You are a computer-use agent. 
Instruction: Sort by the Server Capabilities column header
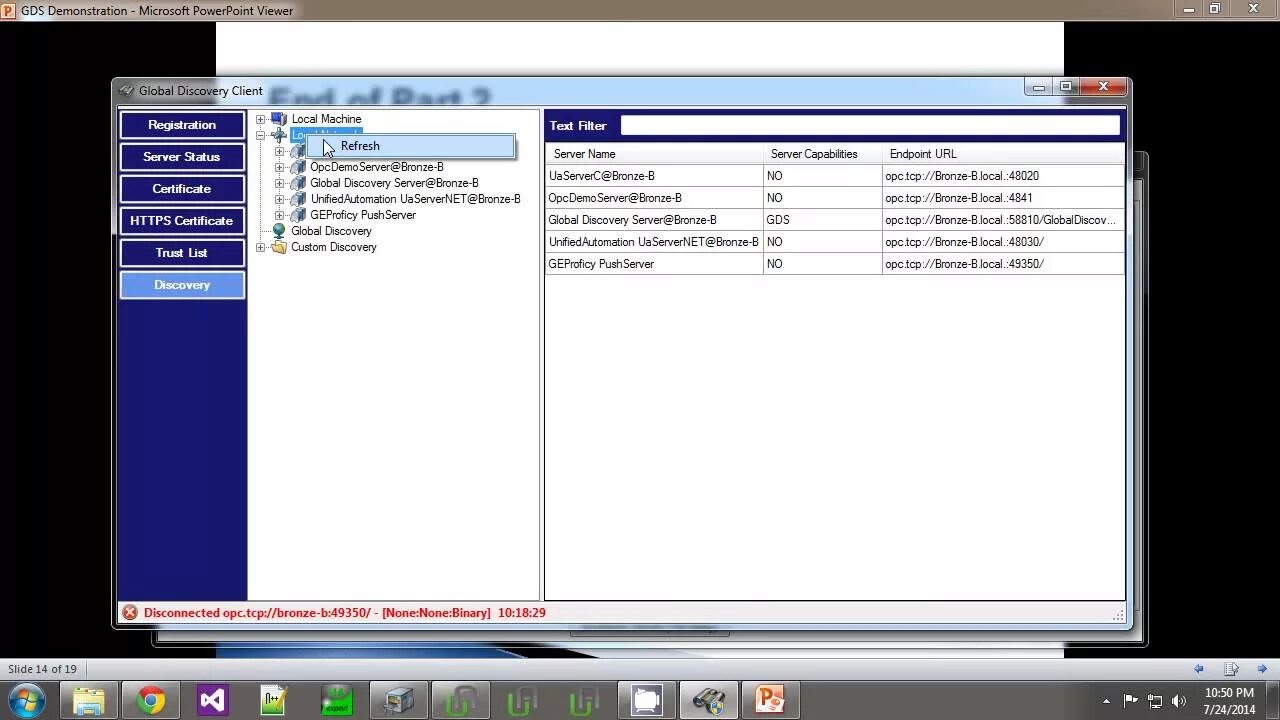coord(822,154)
